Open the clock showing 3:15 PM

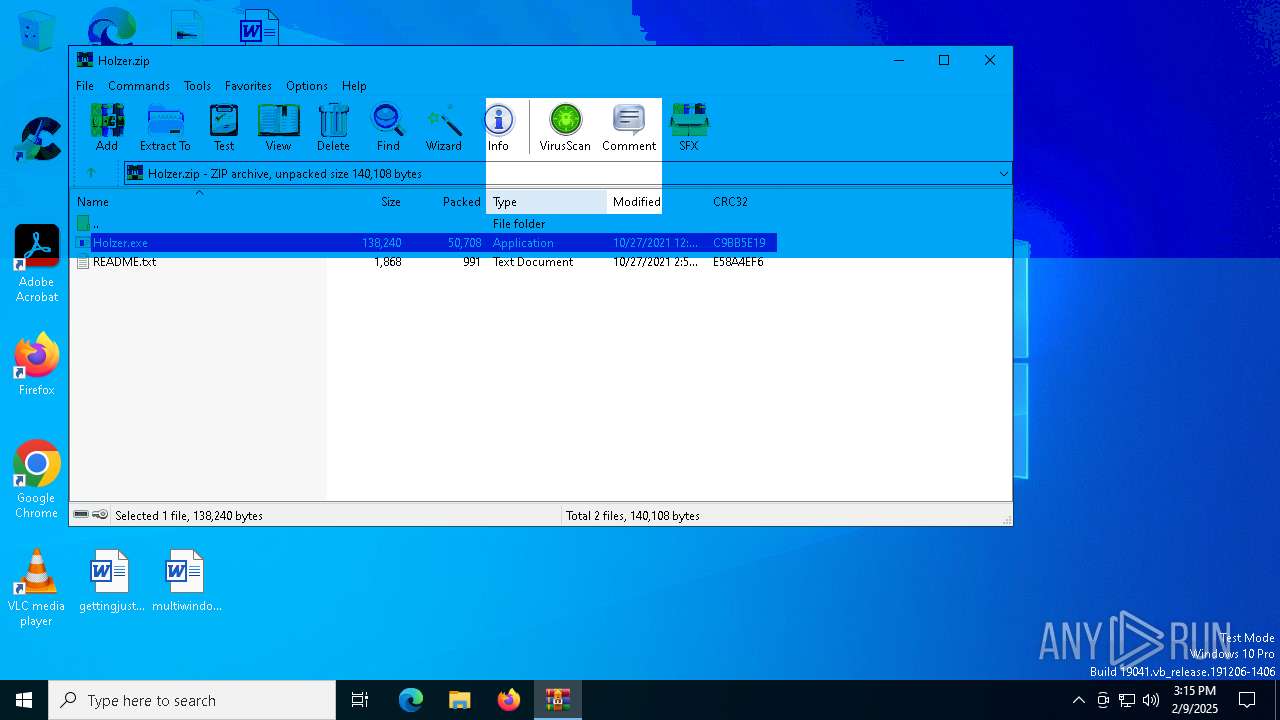coord(1195,700)
